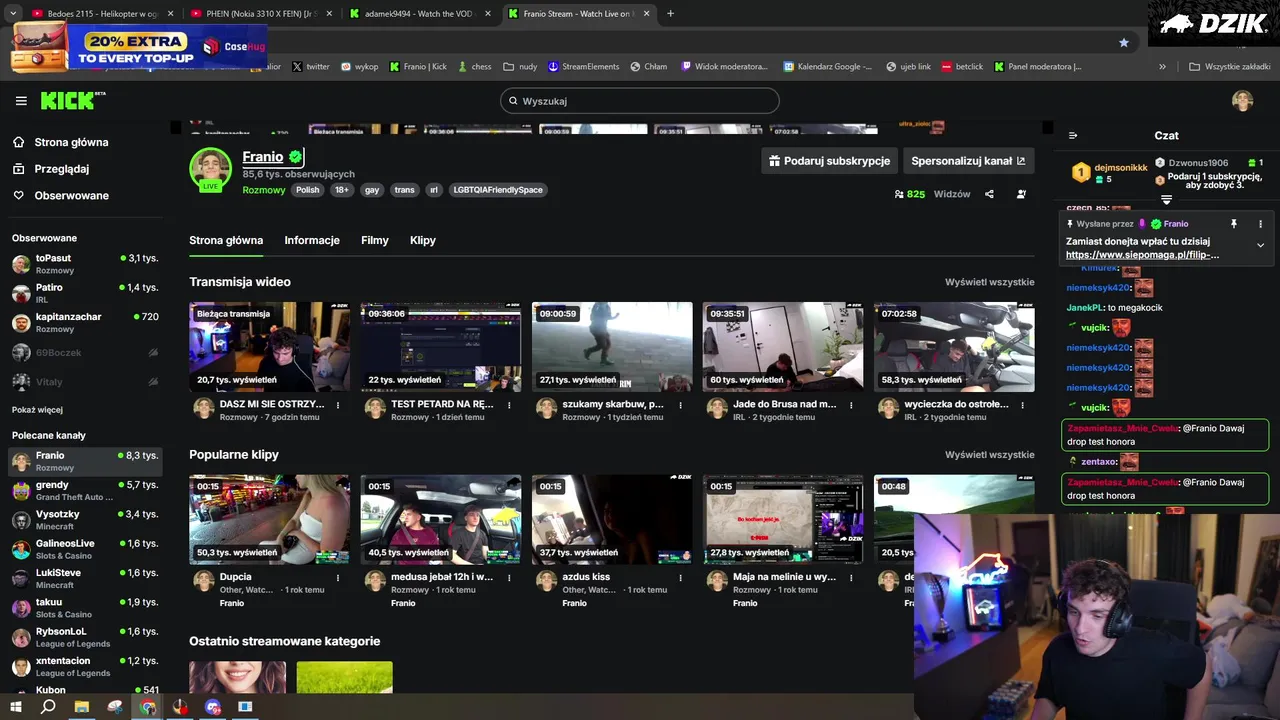Click the person icon next to the share icon
Screen dimensions: 1280x720
[1021, 194]
